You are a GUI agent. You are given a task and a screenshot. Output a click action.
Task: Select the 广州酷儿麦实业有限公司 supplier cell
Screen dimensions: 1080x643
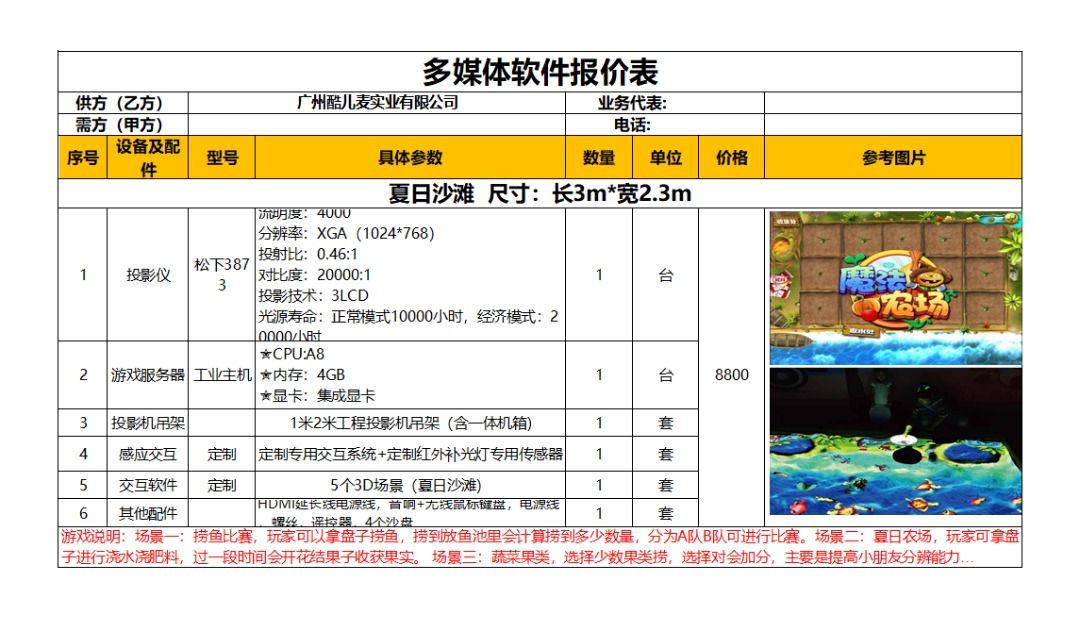coord(377,103)
